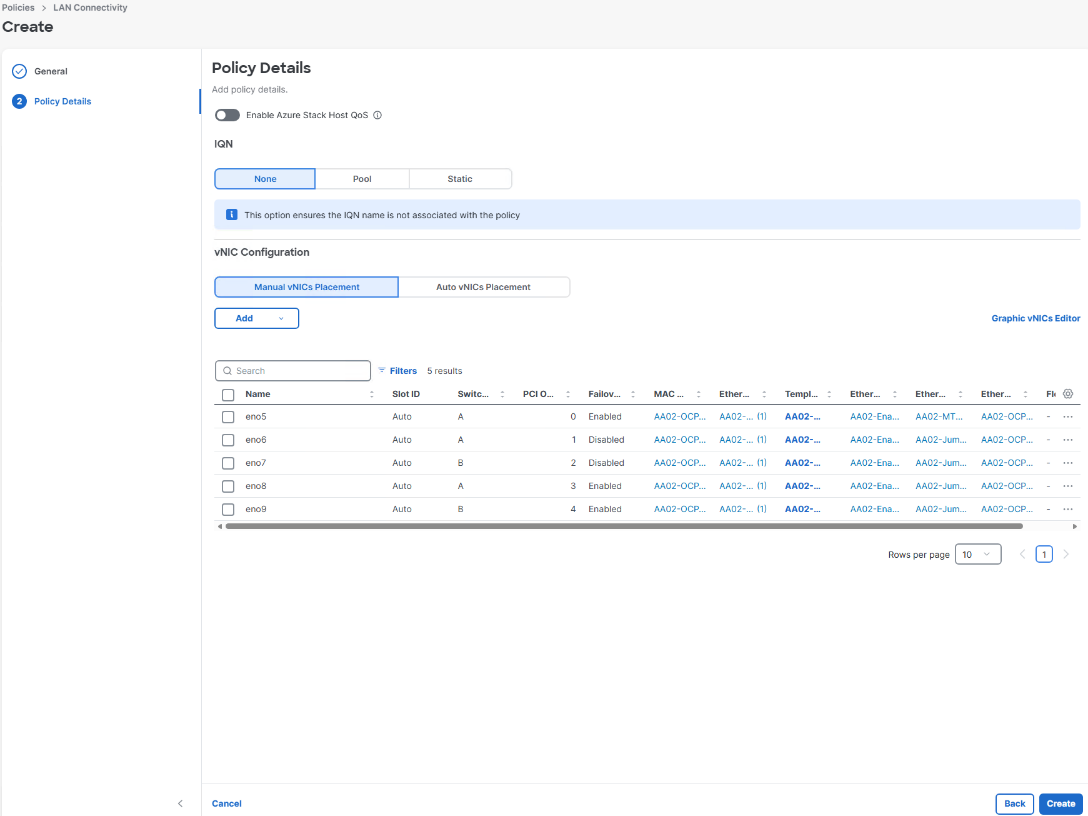This screenshot has width=1088, height=816.
Task: Open the actions menu for eno9 row
Action: point(1068,509)
